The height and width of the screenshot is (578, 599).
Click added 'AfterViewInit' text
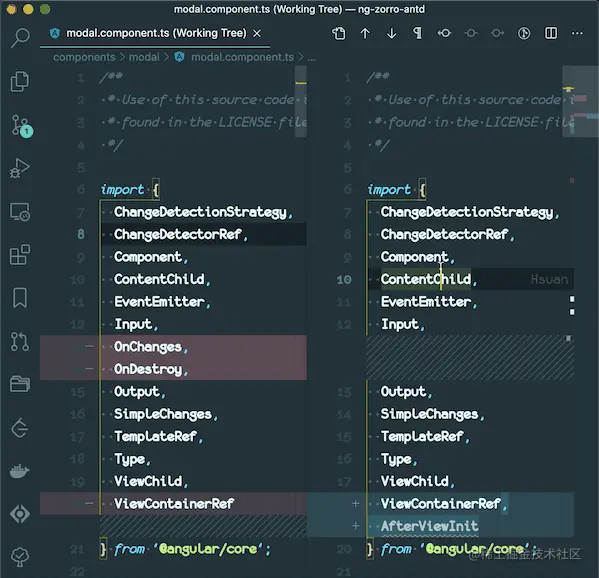429,526
